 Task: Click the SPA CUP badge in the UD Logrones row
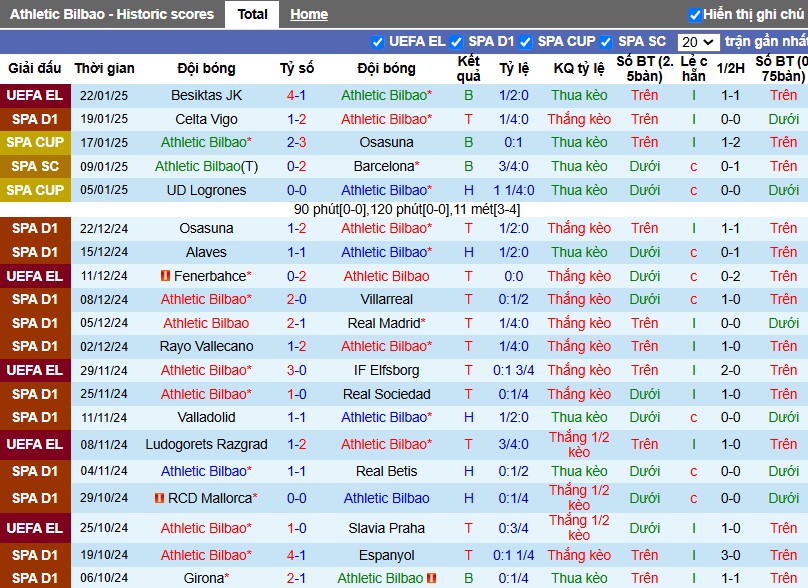(x=35, y=190)
